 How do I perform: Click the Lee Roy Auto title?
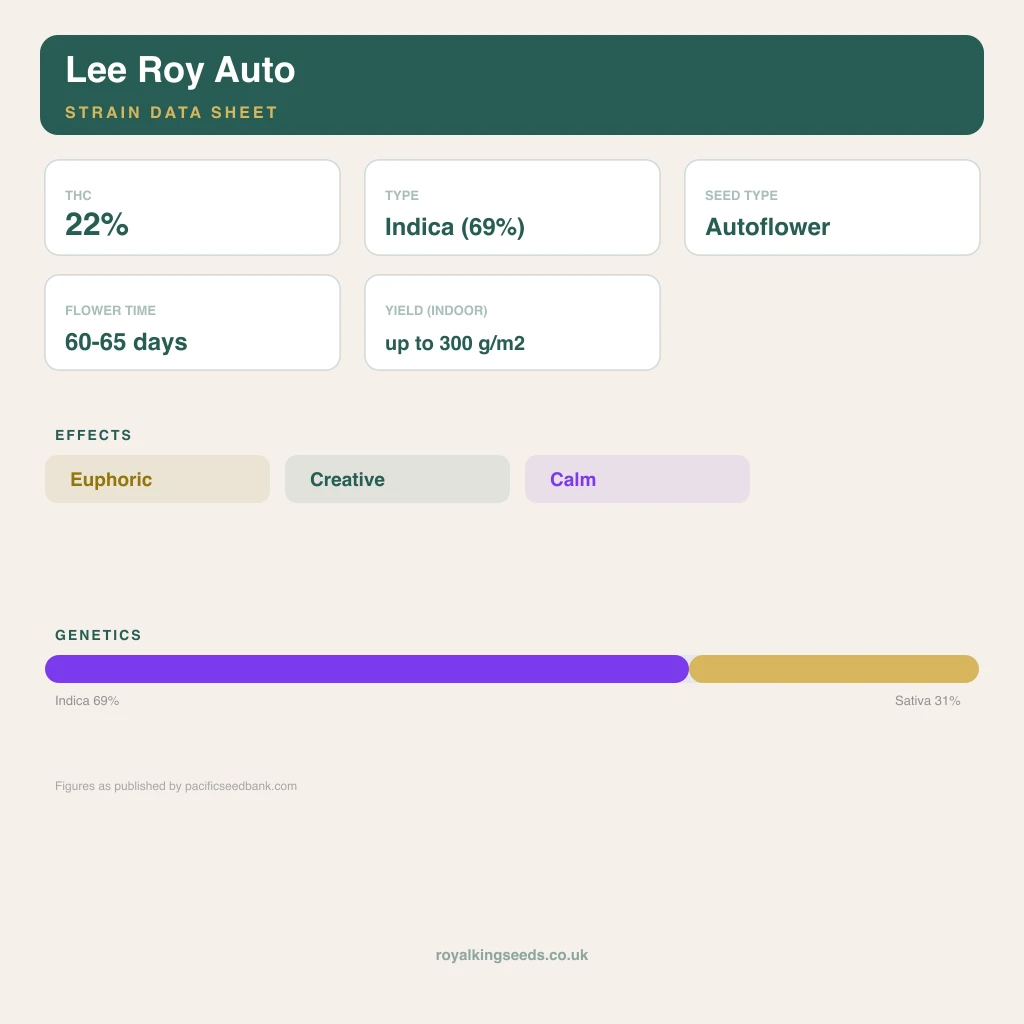[x=180, y=70]
